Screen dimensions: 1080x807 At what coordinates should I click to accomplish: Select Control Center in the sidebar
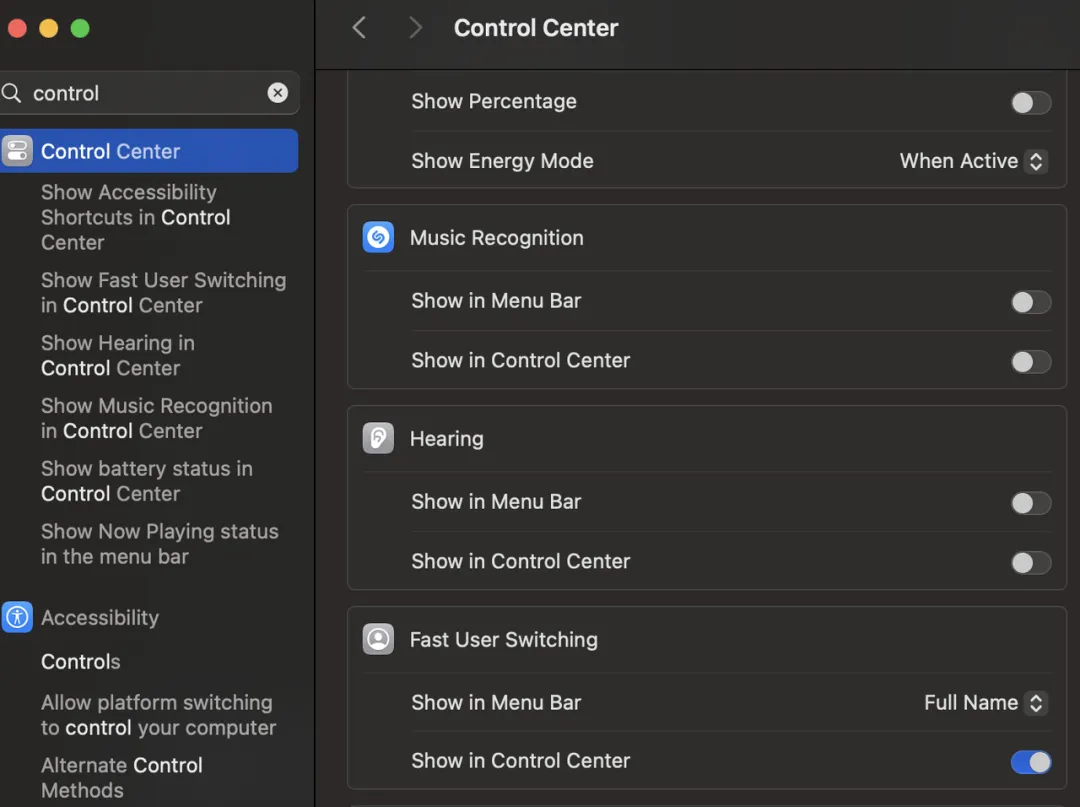click(110, 151)
